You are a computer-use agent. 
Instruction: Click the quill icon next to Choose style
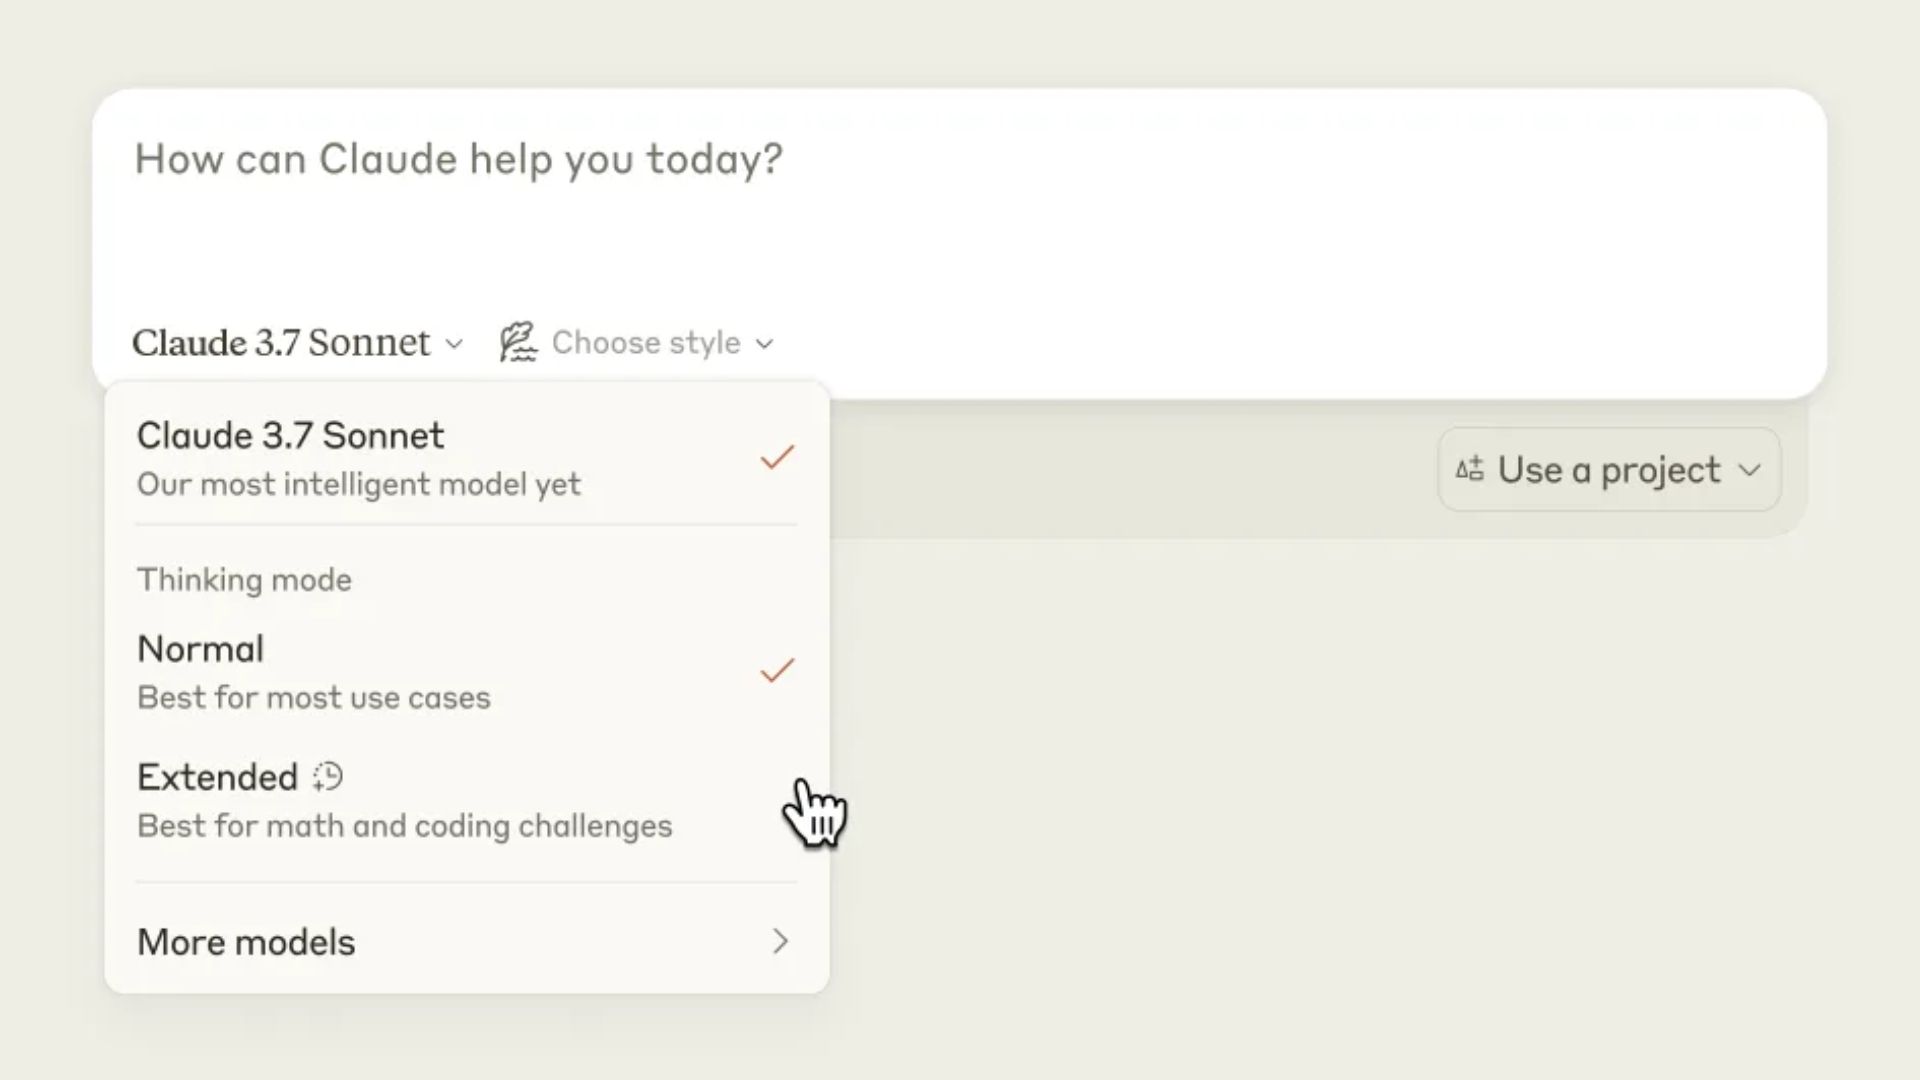click(x=519, y=341)
